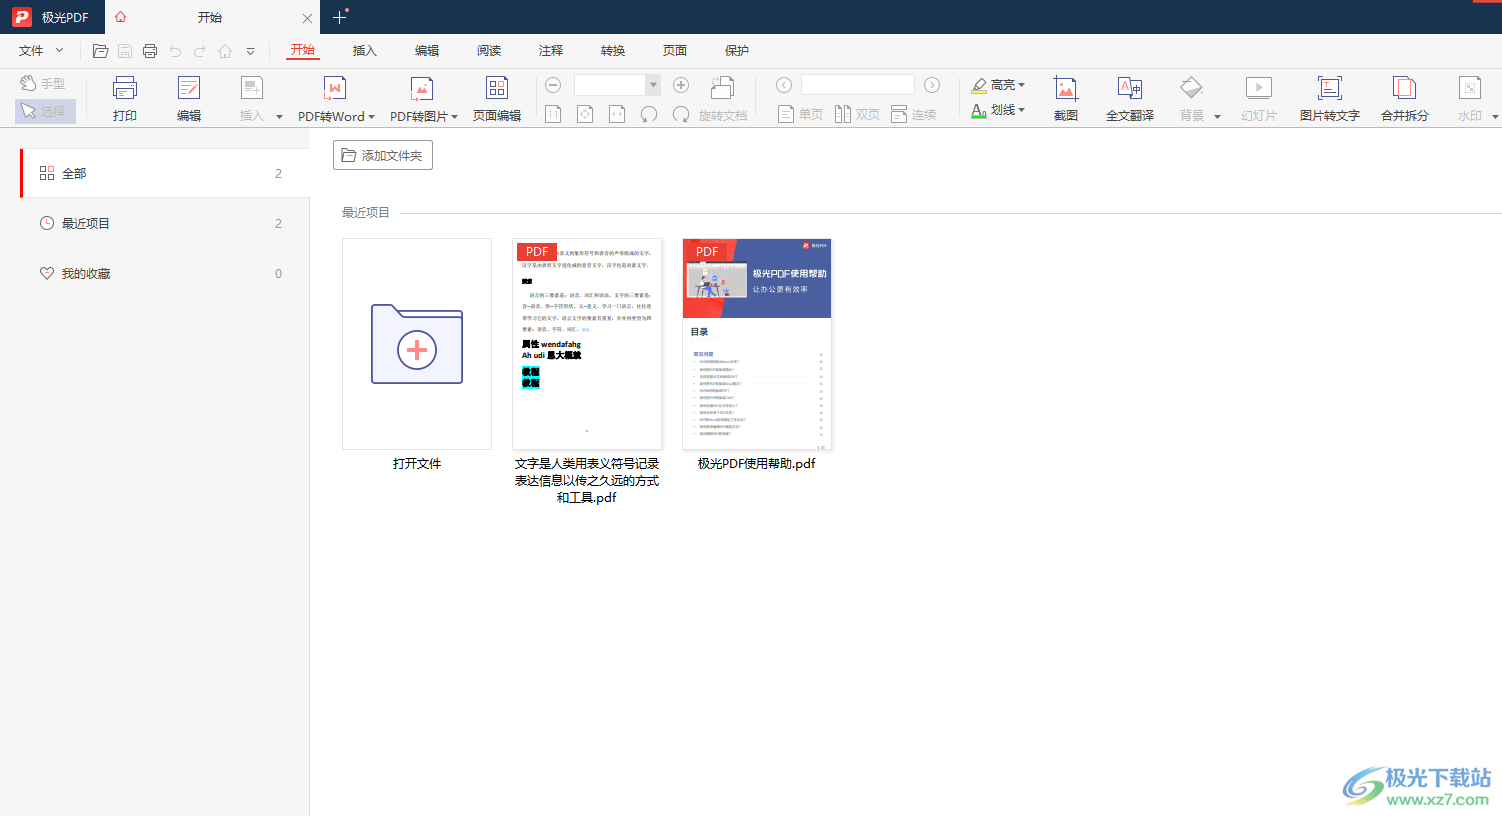Expand the 插入 insert dropdown arrow
The image size is (1502, 816).
click(x=279, y=117)
